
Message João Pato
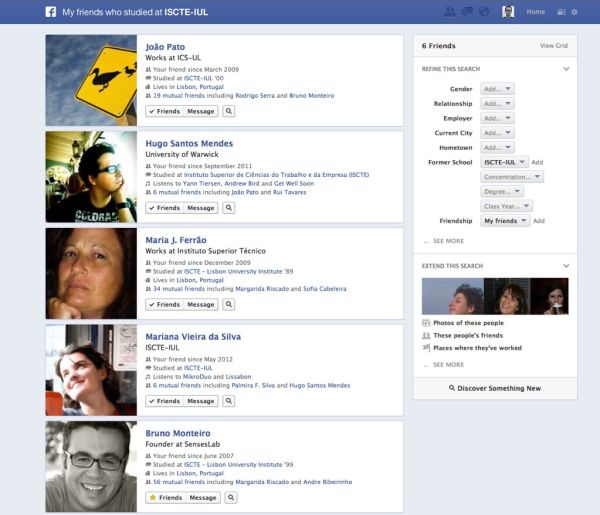coord(201,111)
